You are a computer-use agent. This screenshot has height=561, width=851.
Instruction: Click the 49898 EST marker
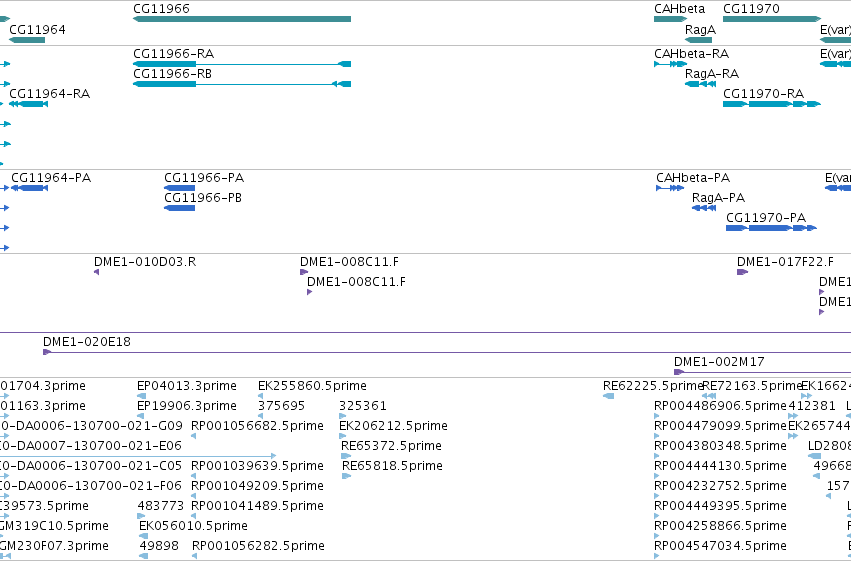tap(143, 556)
